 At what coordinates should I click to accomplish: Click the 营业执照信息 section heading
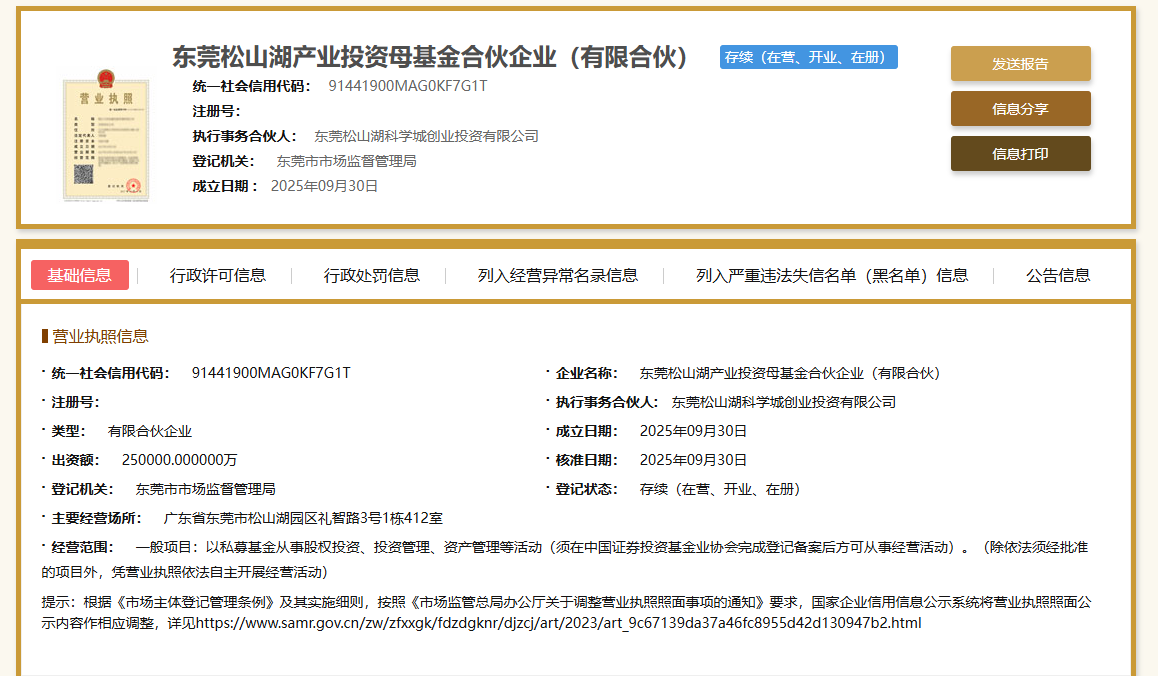pyautogui.click(x=100, y=336)
